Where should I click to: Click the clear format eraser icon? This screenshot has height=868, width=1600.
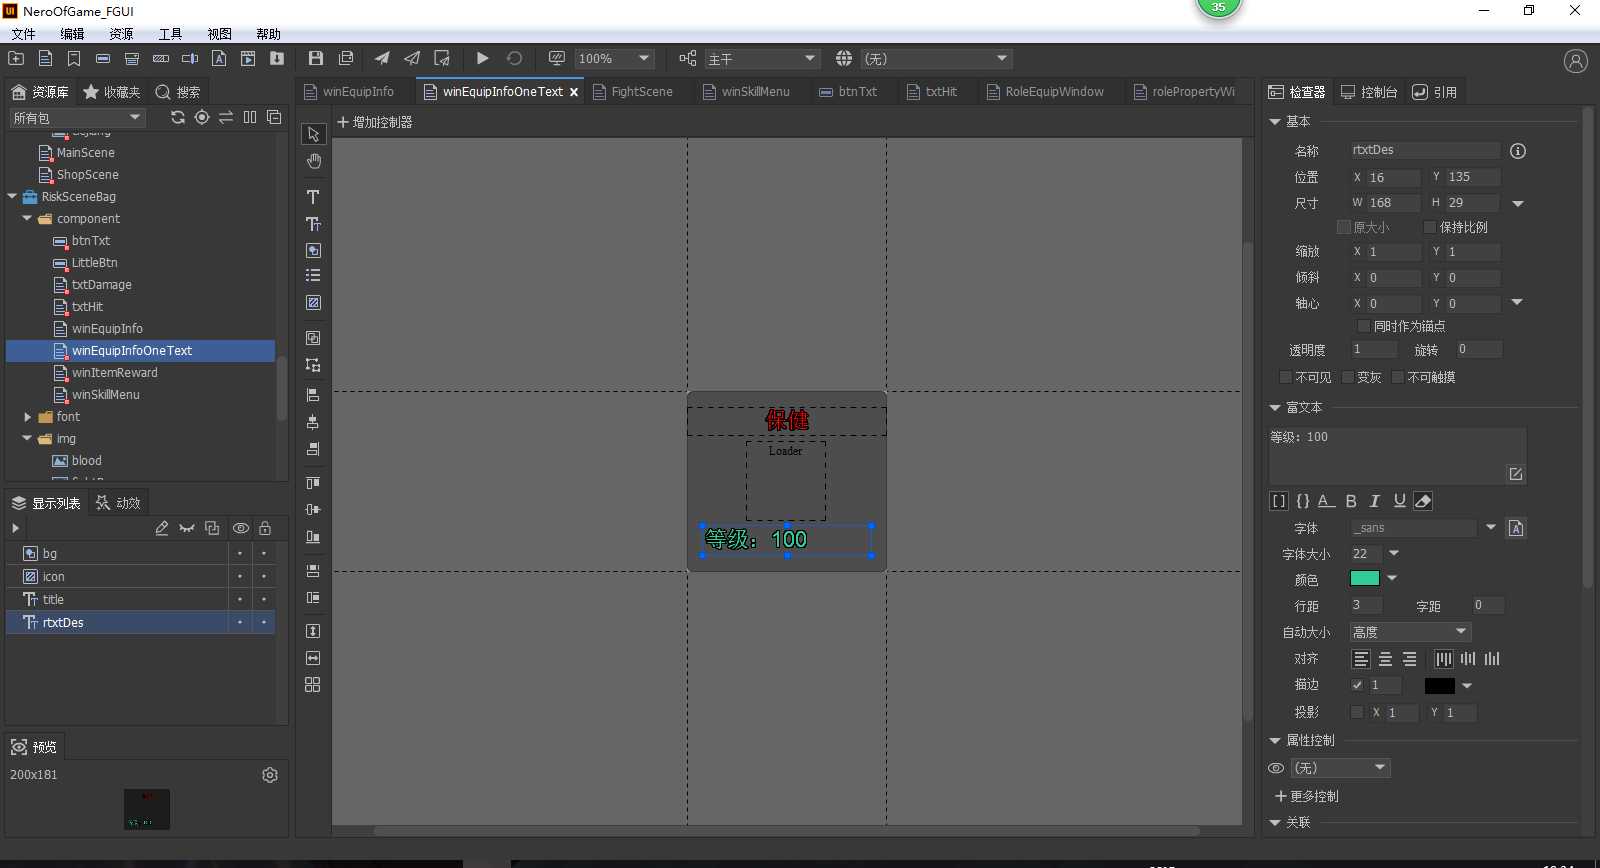(1423, 501)
